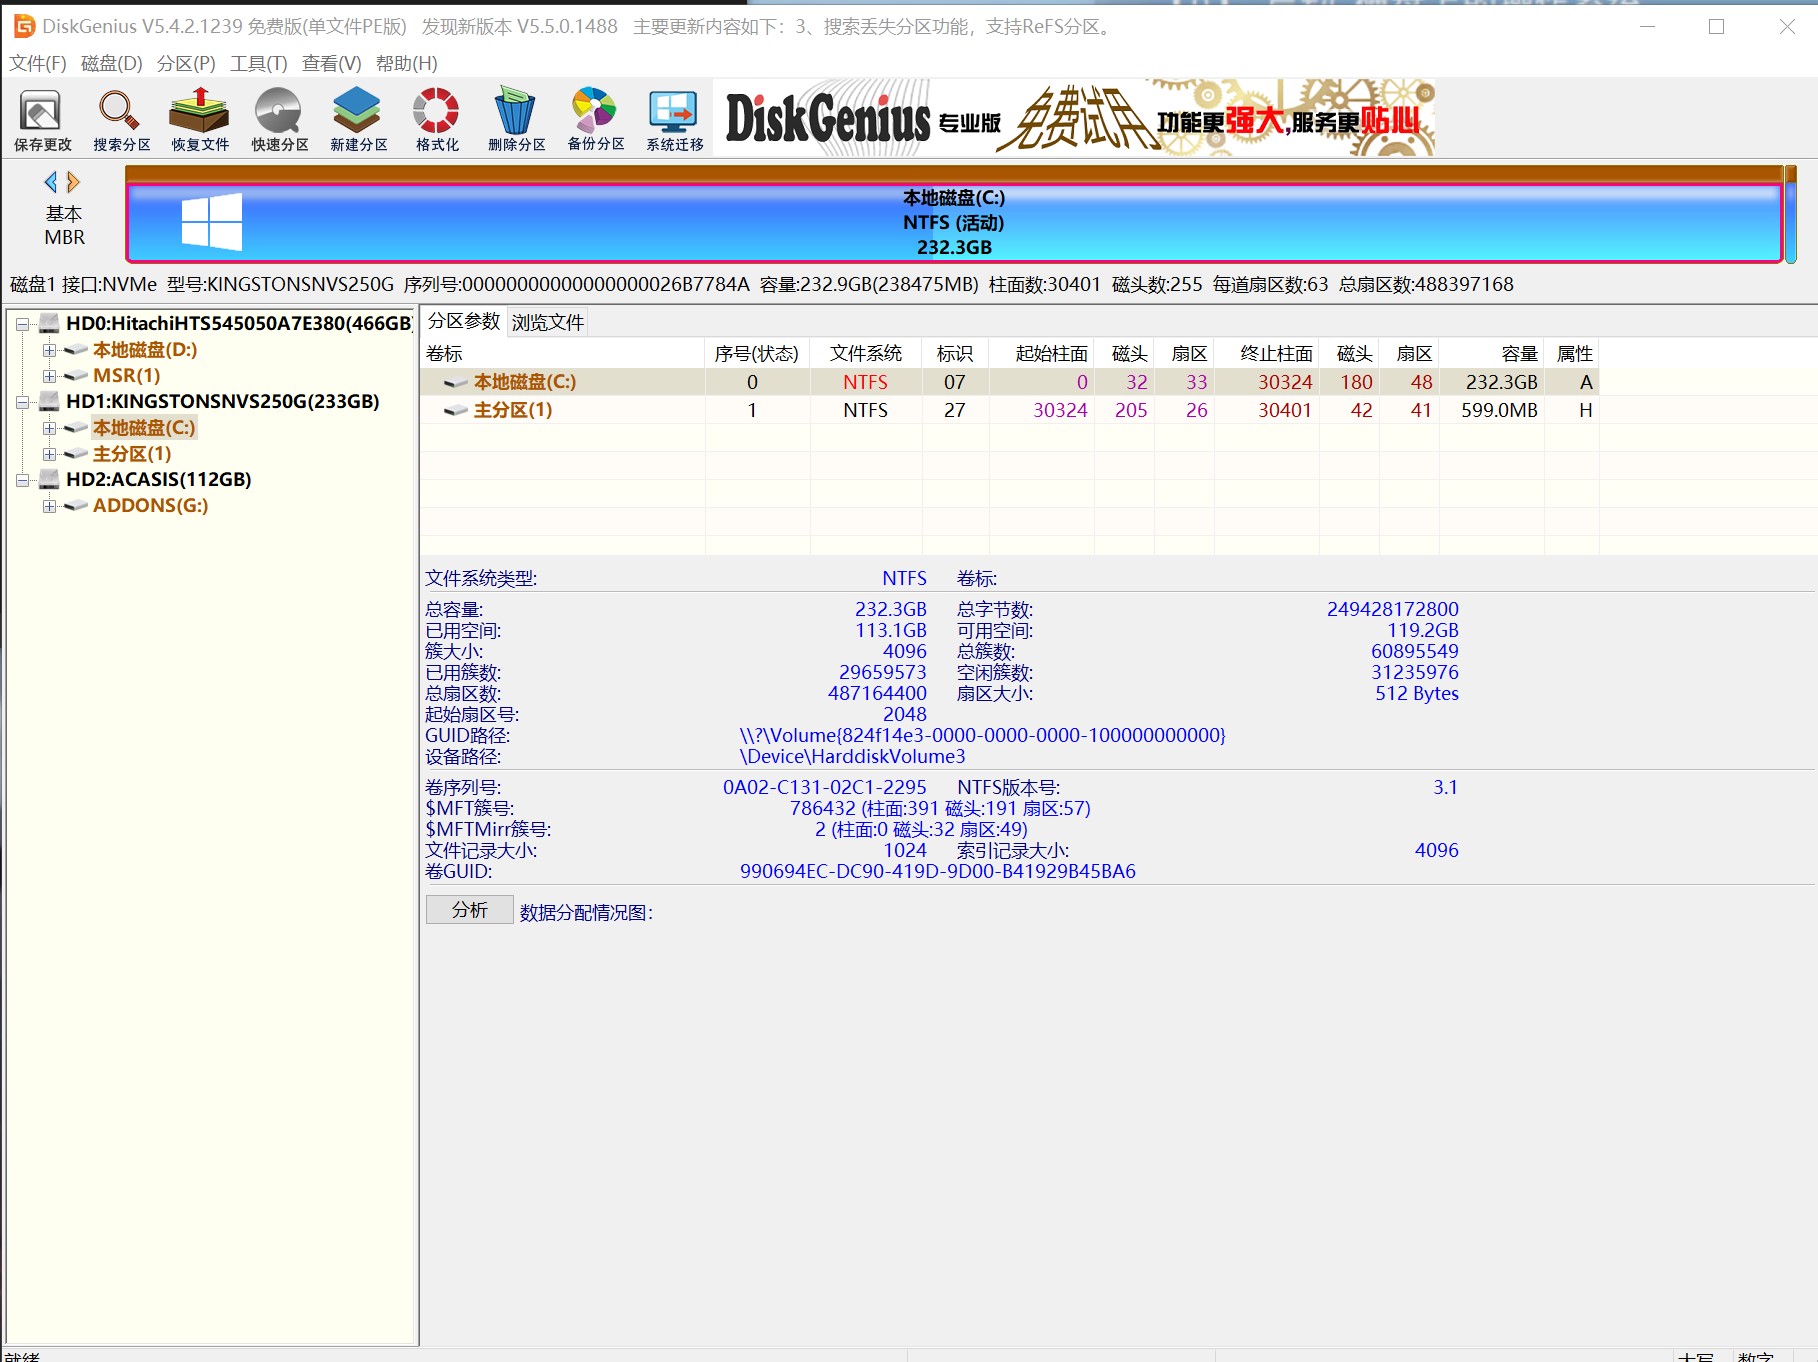Select HD1:KINGSTONSNVS250G(233GB) in tree

pyautogui.click(x=223, y=401)
